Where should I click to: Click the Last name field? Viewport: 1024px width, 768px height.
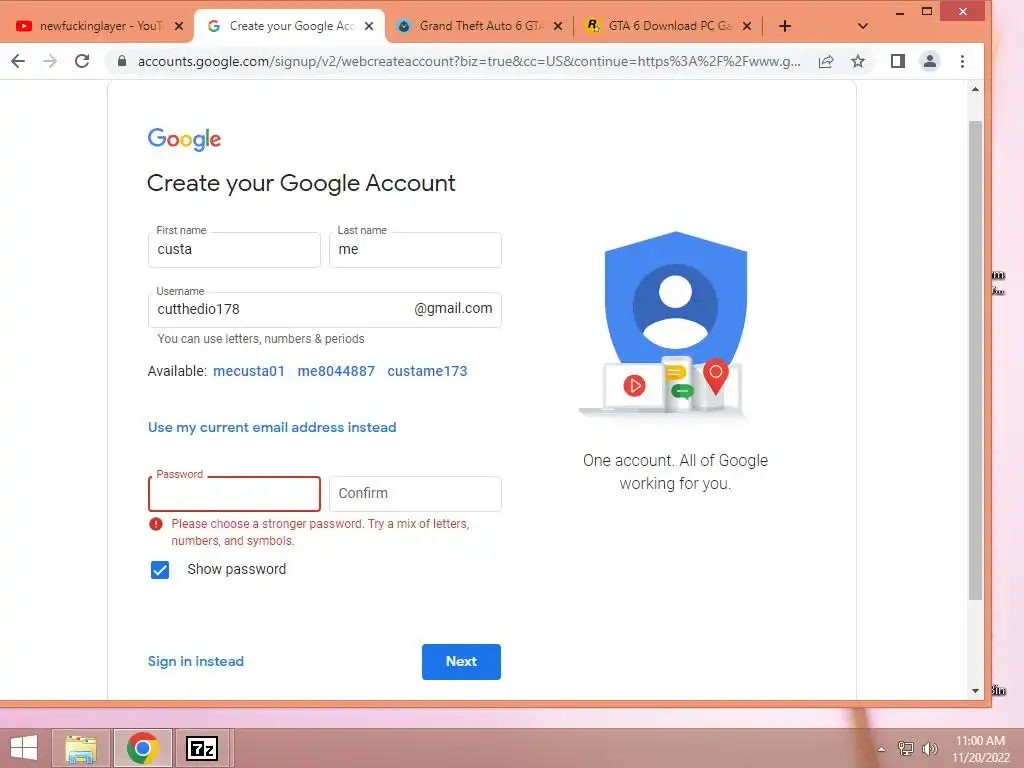pyautogui.click(x=415, y=249)
